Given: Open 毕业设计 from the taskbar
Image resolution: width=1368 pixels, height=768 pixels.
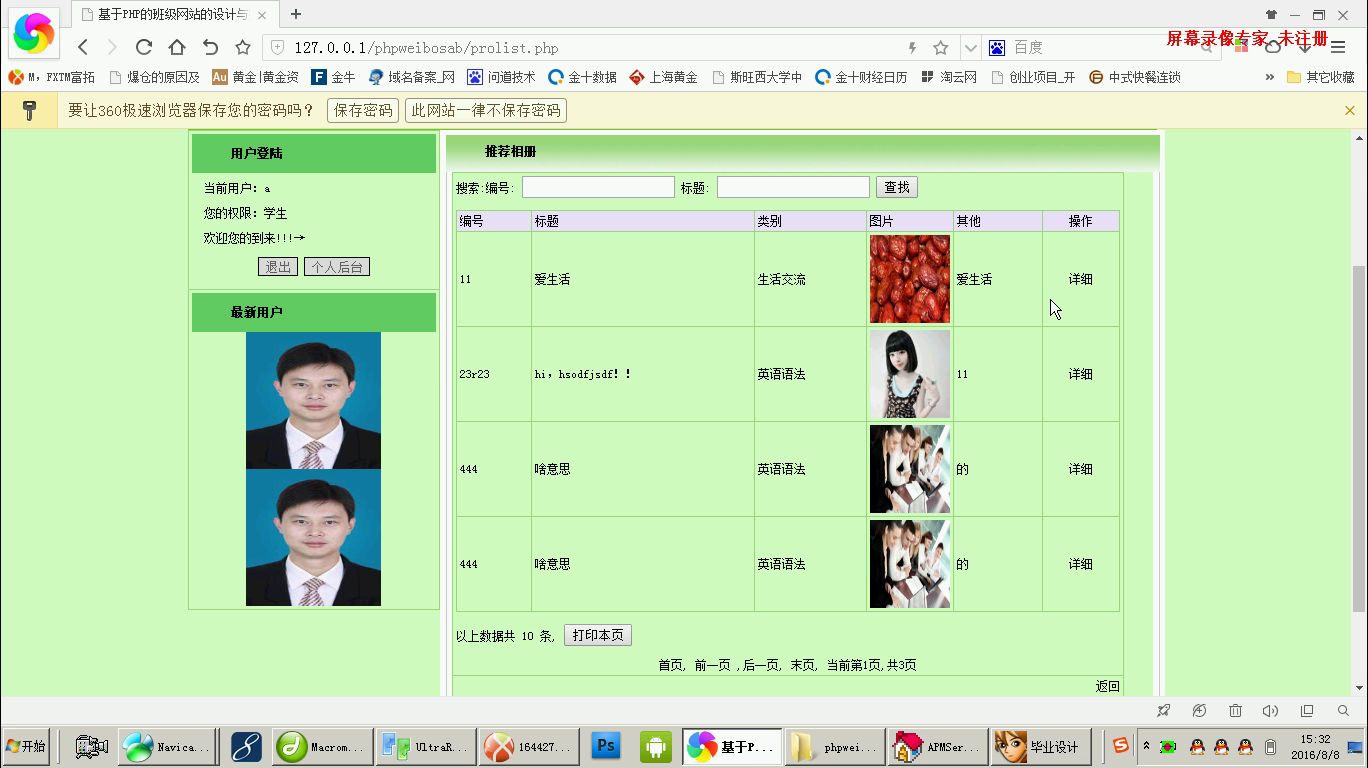Looking at the screenshot, I should coord(1041,746).
